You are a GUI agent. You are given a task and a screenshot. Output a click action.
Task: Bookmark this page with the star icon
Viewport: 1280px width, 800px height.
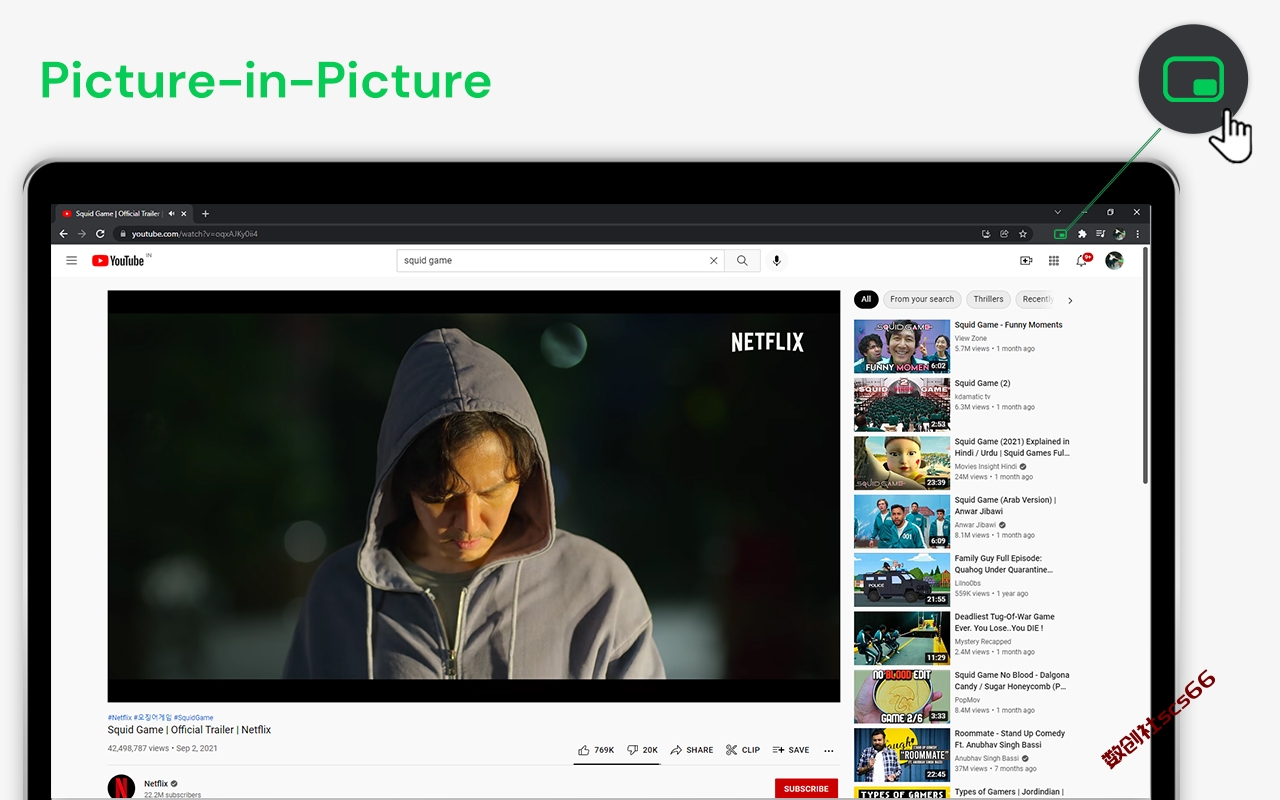pyautogui.click(x=1022, y=234)
